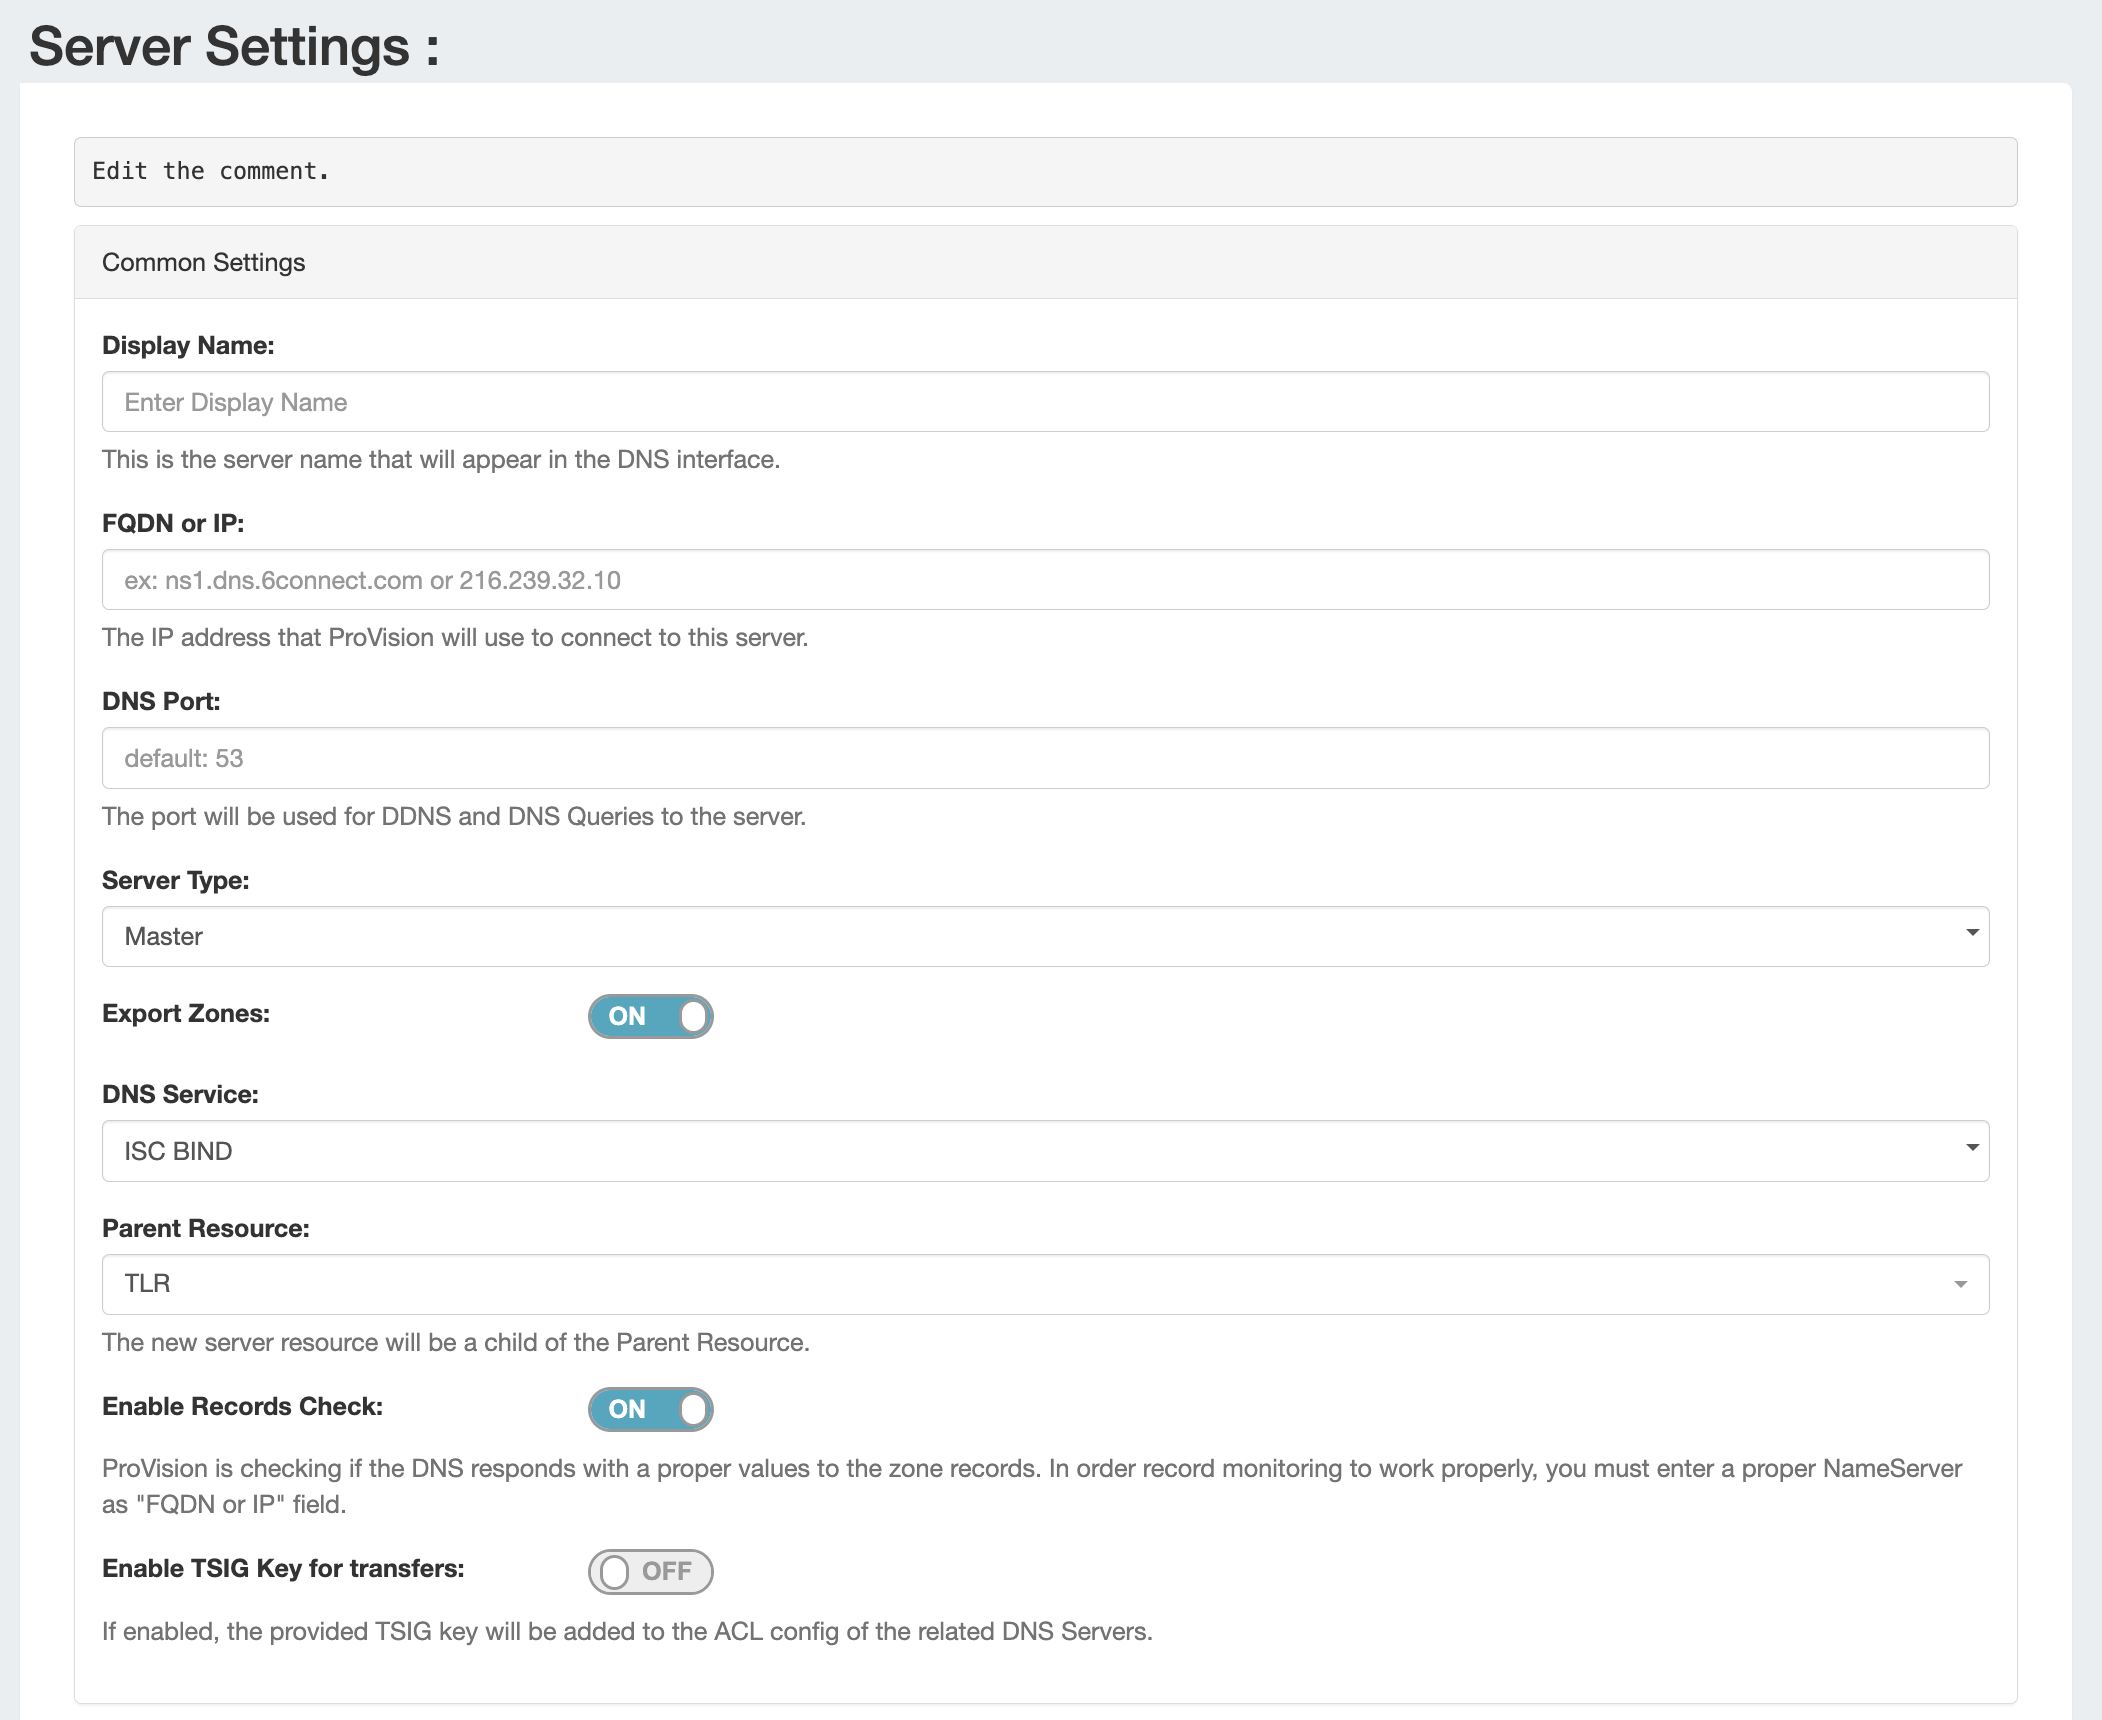Image resolution: width=2102 pixels, height=1720 pixels.
Task: Click the 'Enable TSIG Key for transfers:' label
Action: point(283,1568)
